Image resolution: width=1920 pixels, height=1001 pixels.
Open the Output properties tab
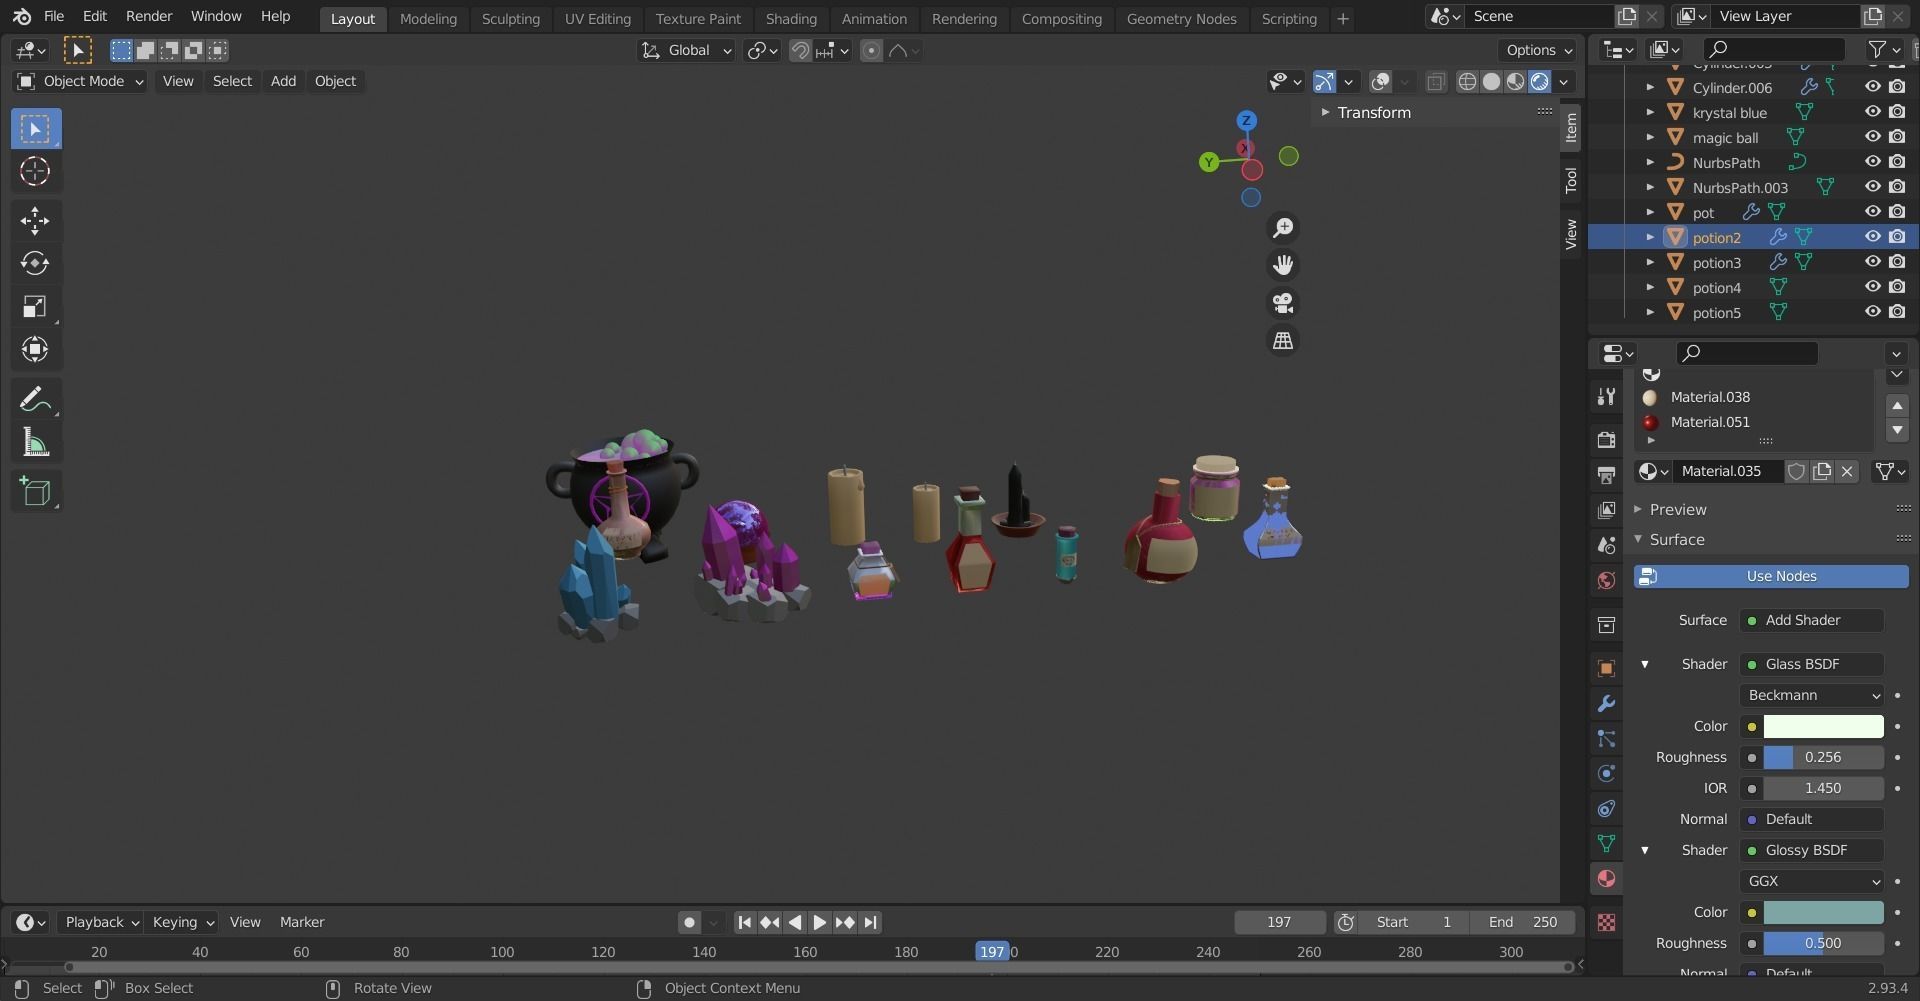(x=1606, y=475)
